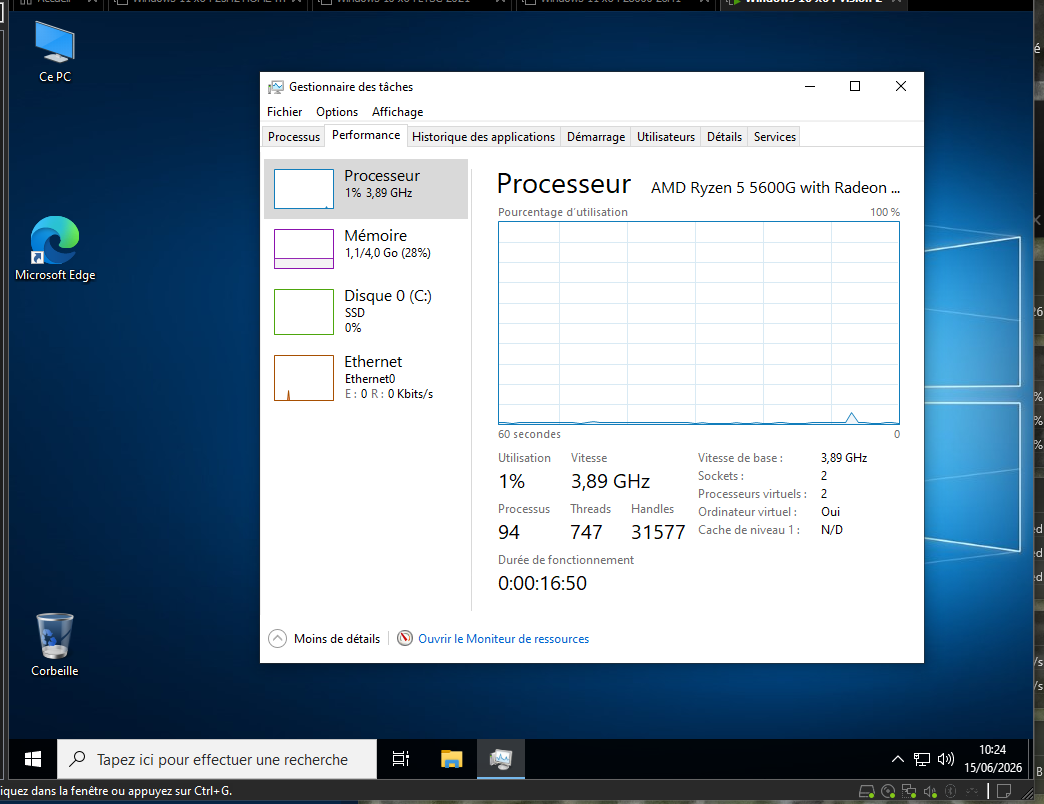Screen dimensions: 1044x804
Task: Open Task View in the taskbar
Action: point(401,759)
